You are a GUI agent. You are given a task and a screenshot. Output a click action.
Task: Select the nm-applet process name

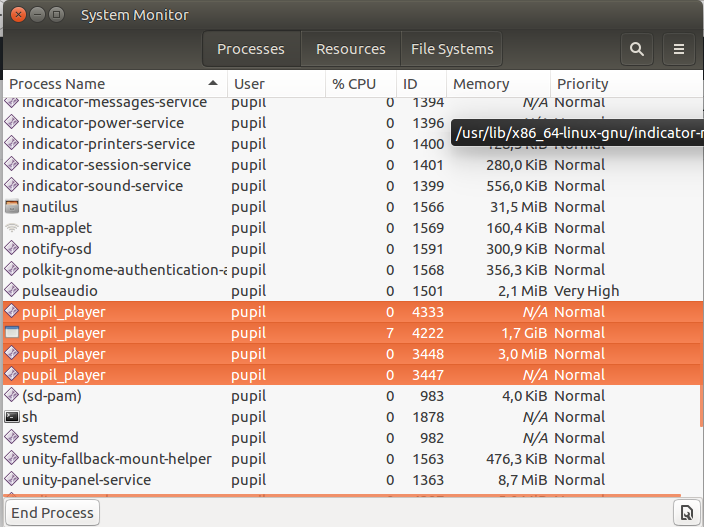coord(57,228)
